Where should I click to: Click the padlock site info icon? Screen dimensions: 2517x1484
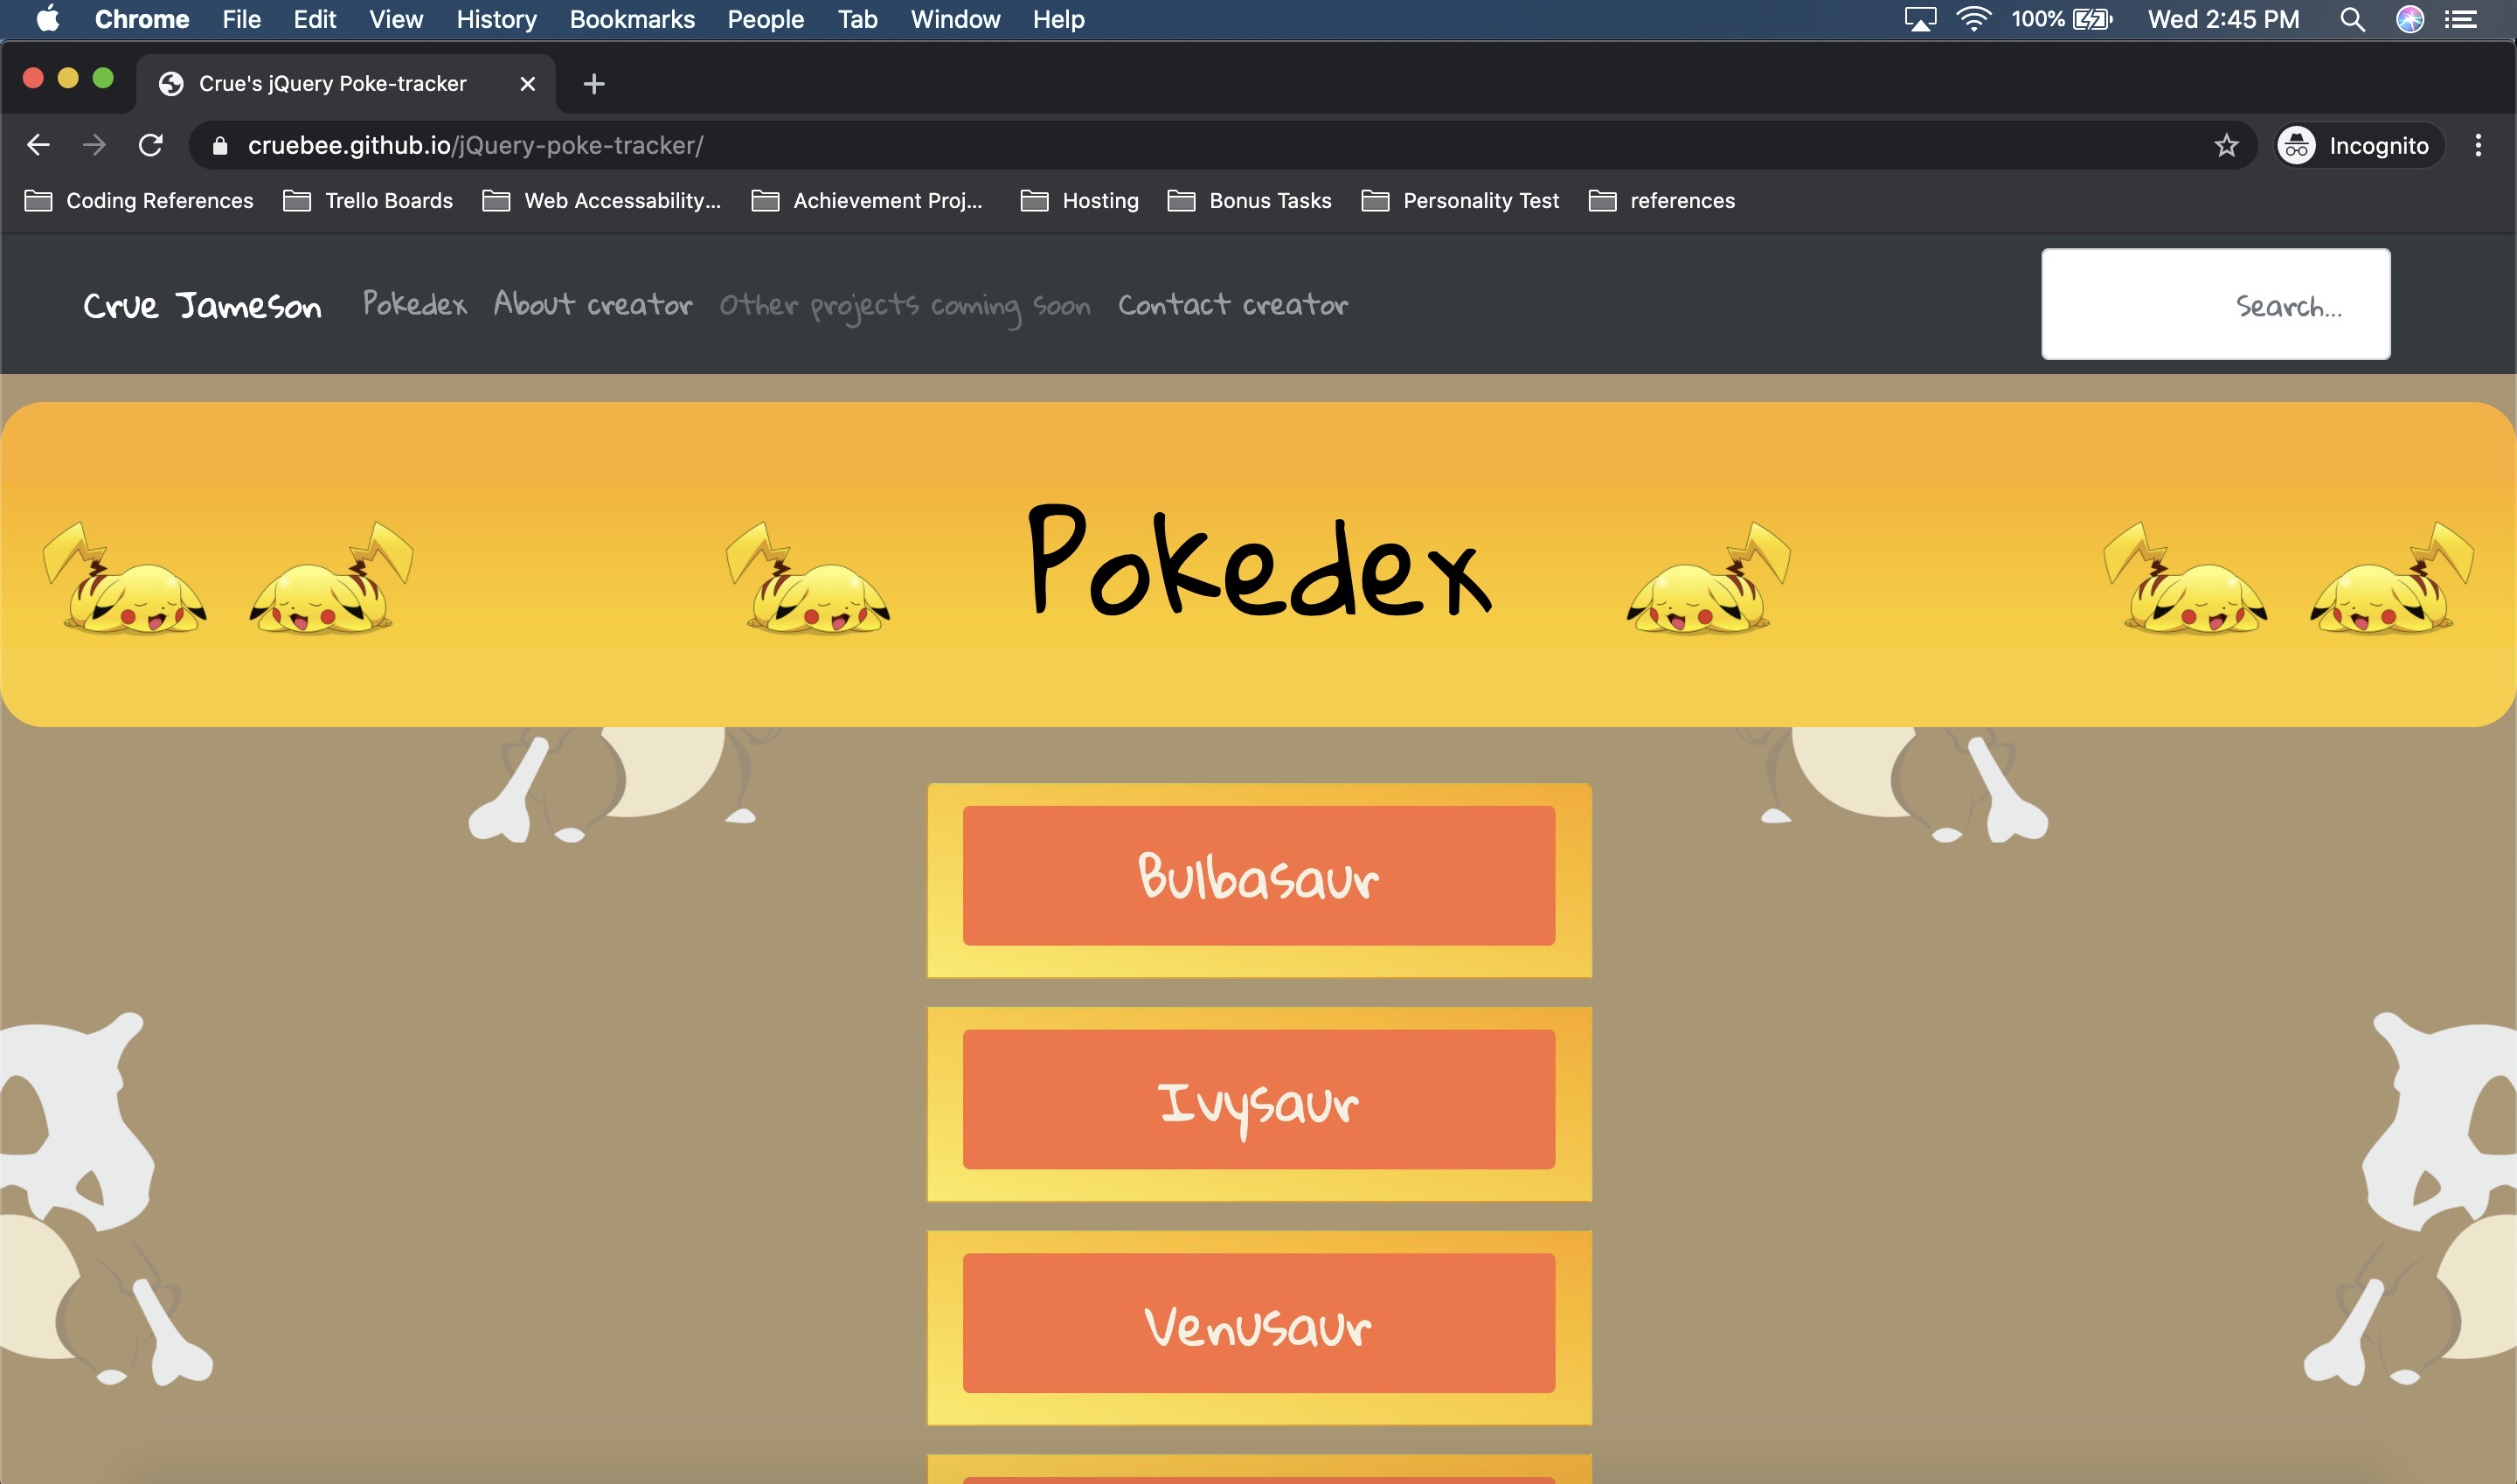tap(220, 145)
